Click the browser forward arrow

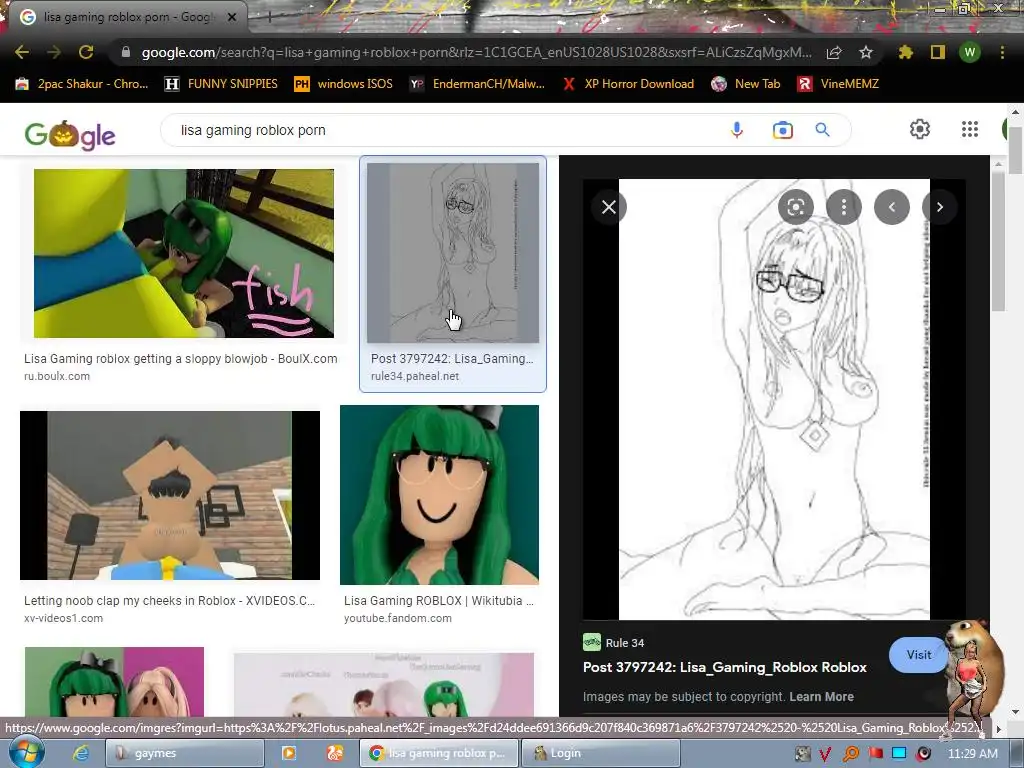tap(54, 52)
